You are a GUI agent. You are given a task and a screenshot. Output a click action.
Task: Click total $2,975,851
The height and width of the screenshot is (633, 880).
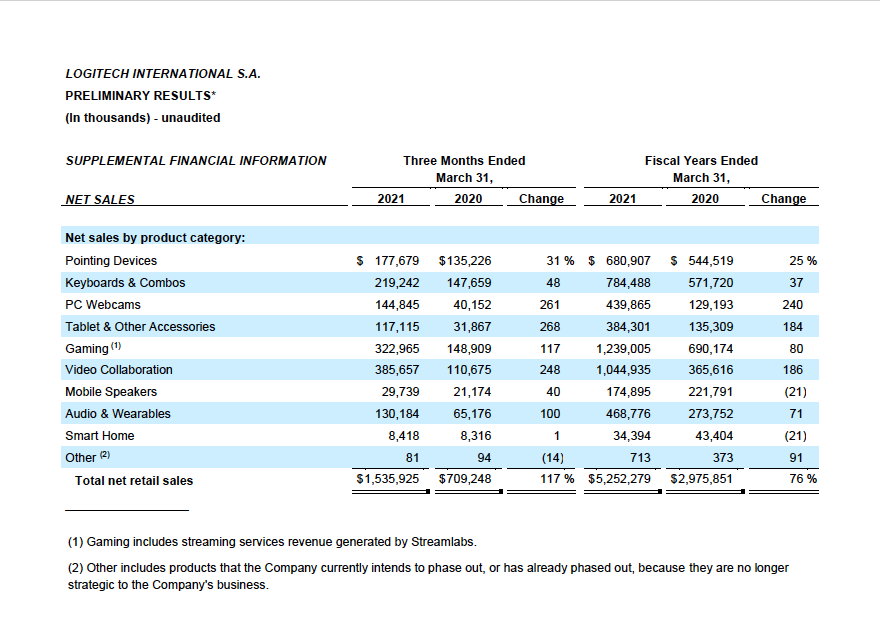coord(701,479)
